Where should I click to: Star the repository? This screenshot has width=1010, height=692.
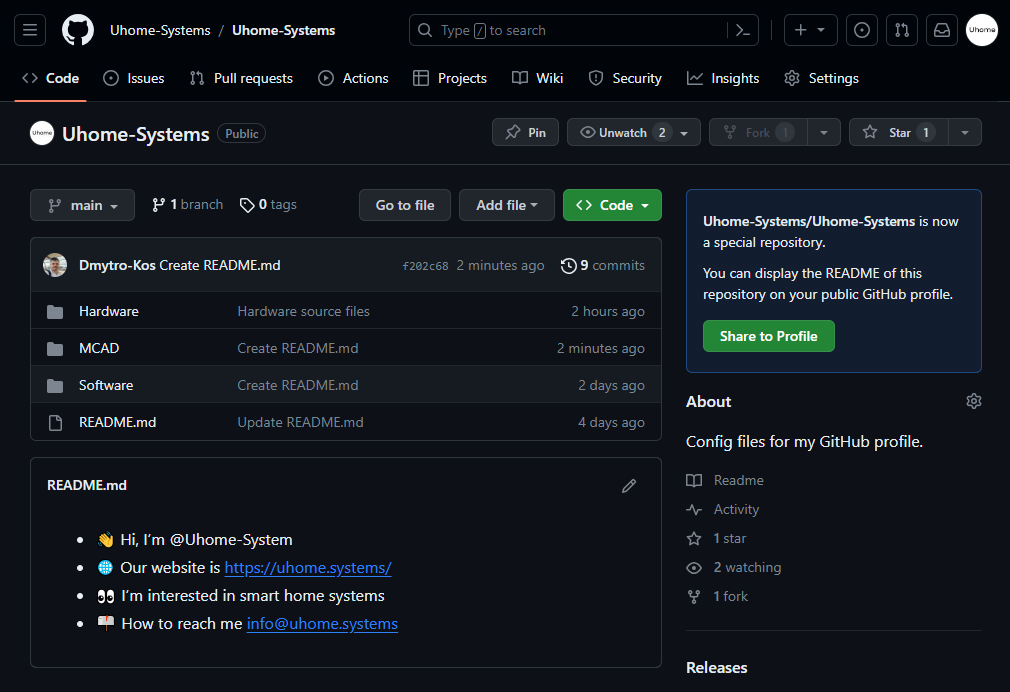(x=899, y=132)
